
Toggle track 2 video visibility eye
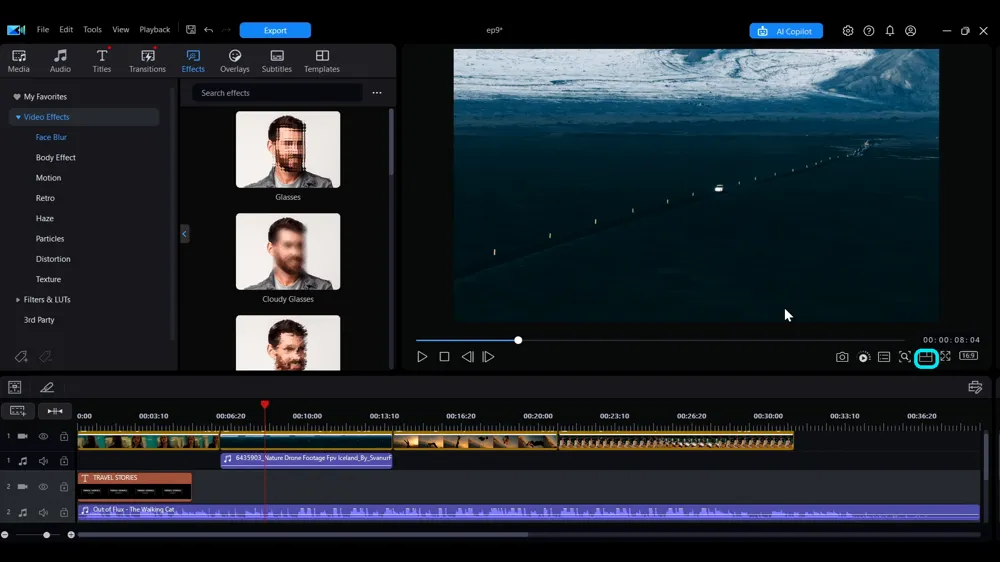click(43, 487)
